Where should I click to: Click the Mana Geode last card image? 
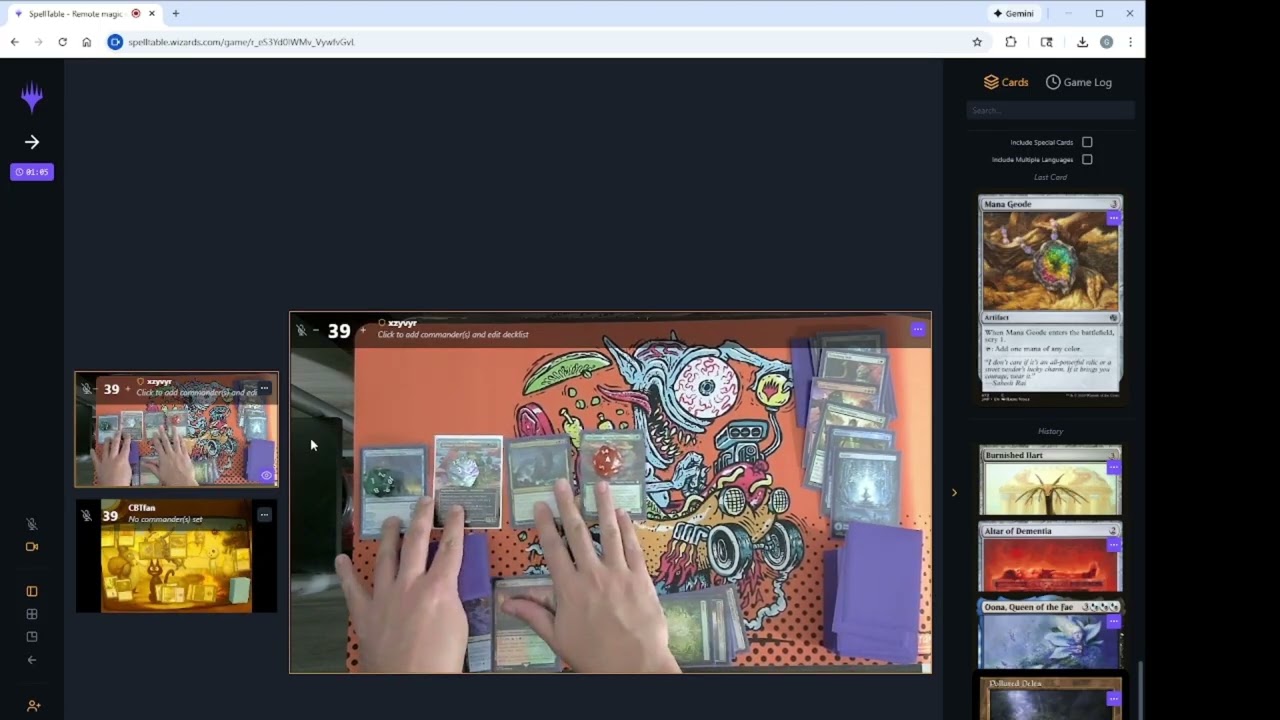point(1050,298)
